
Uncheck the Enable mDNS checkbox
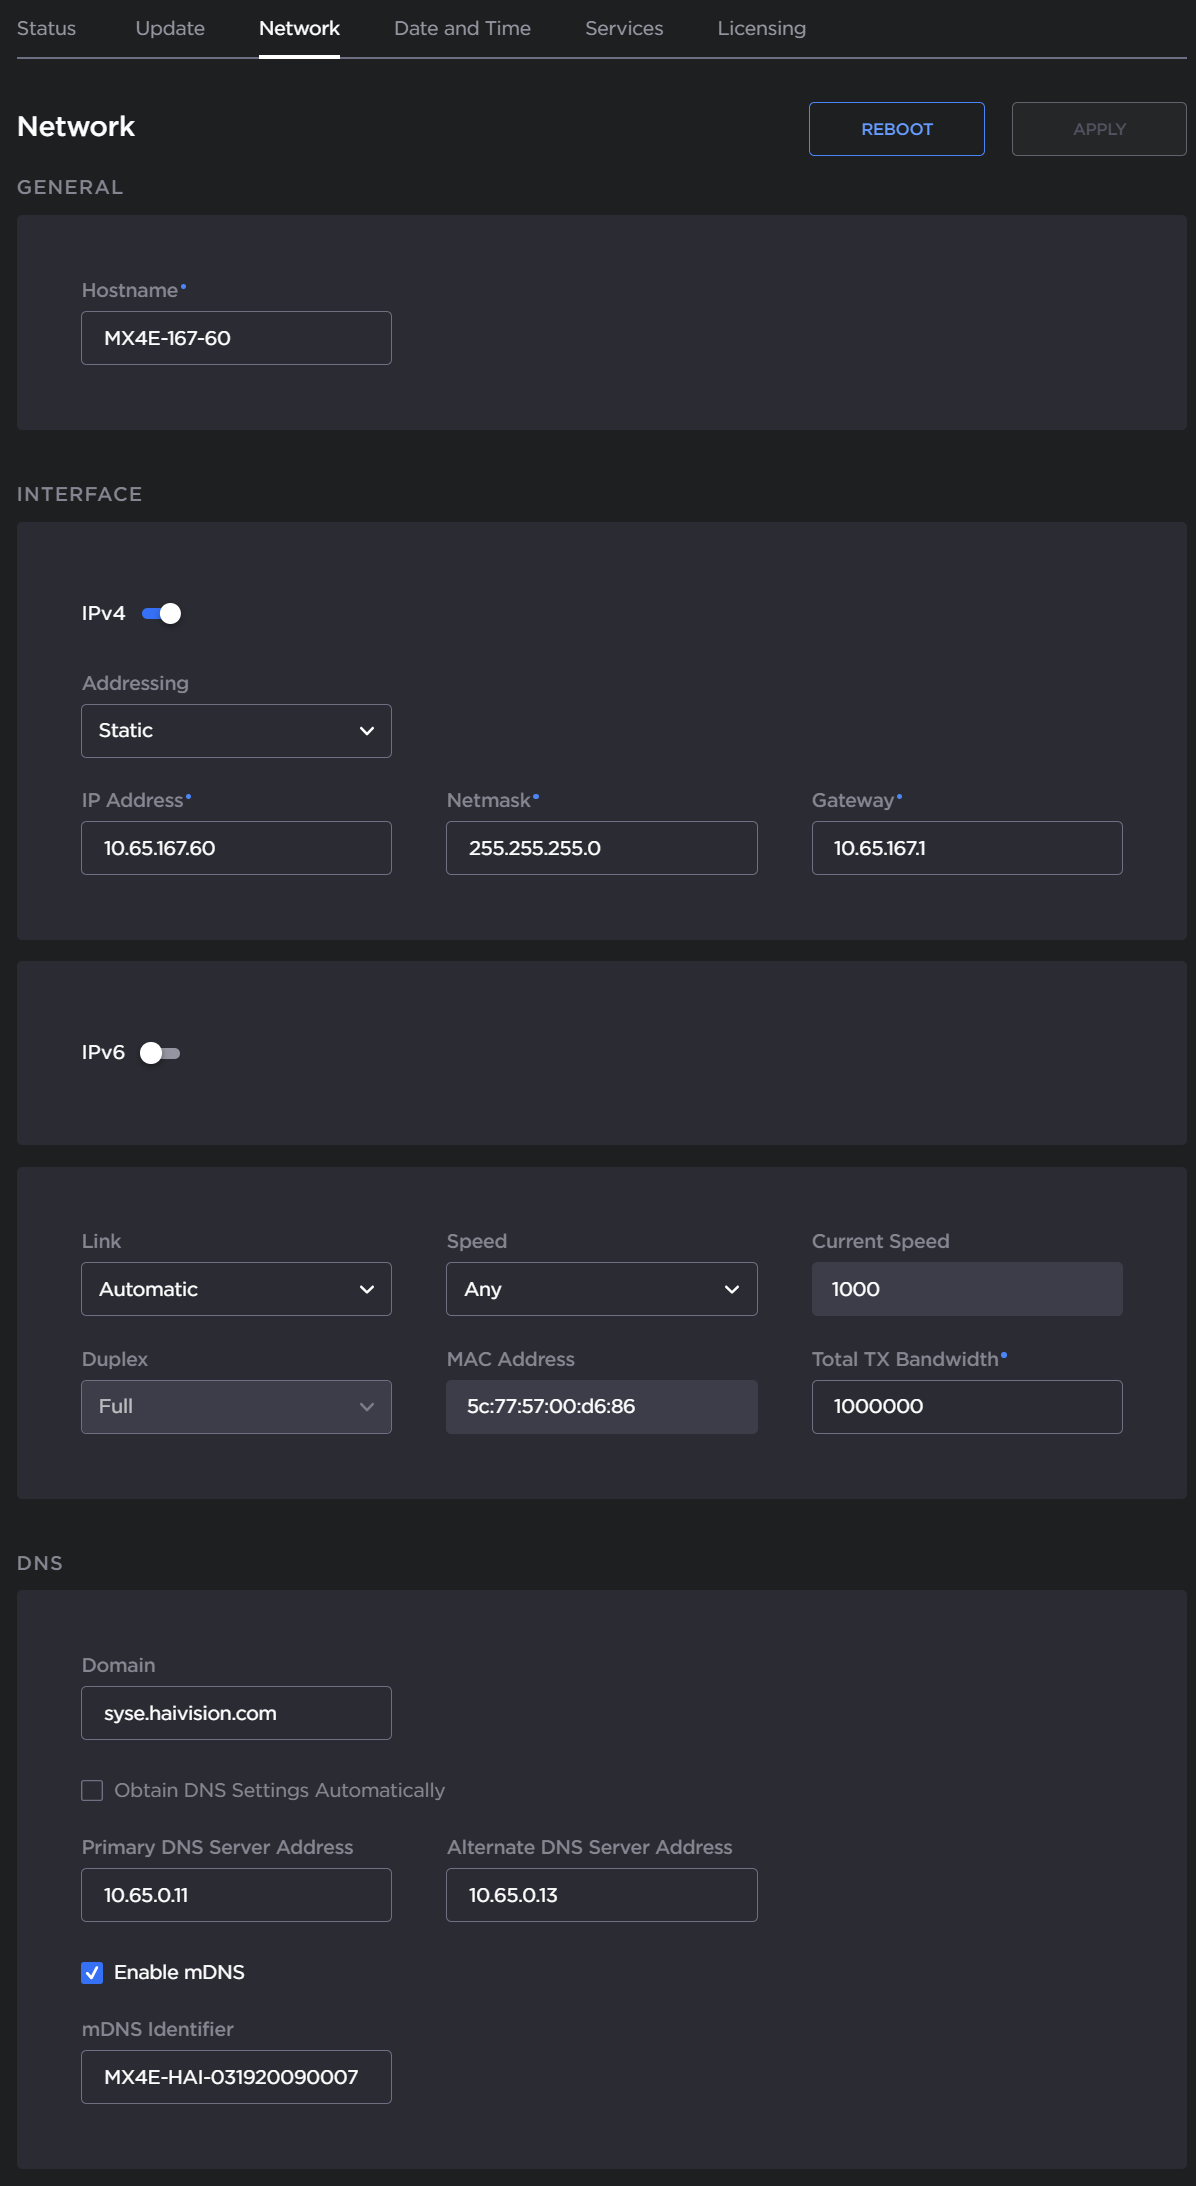(92, 1972)
